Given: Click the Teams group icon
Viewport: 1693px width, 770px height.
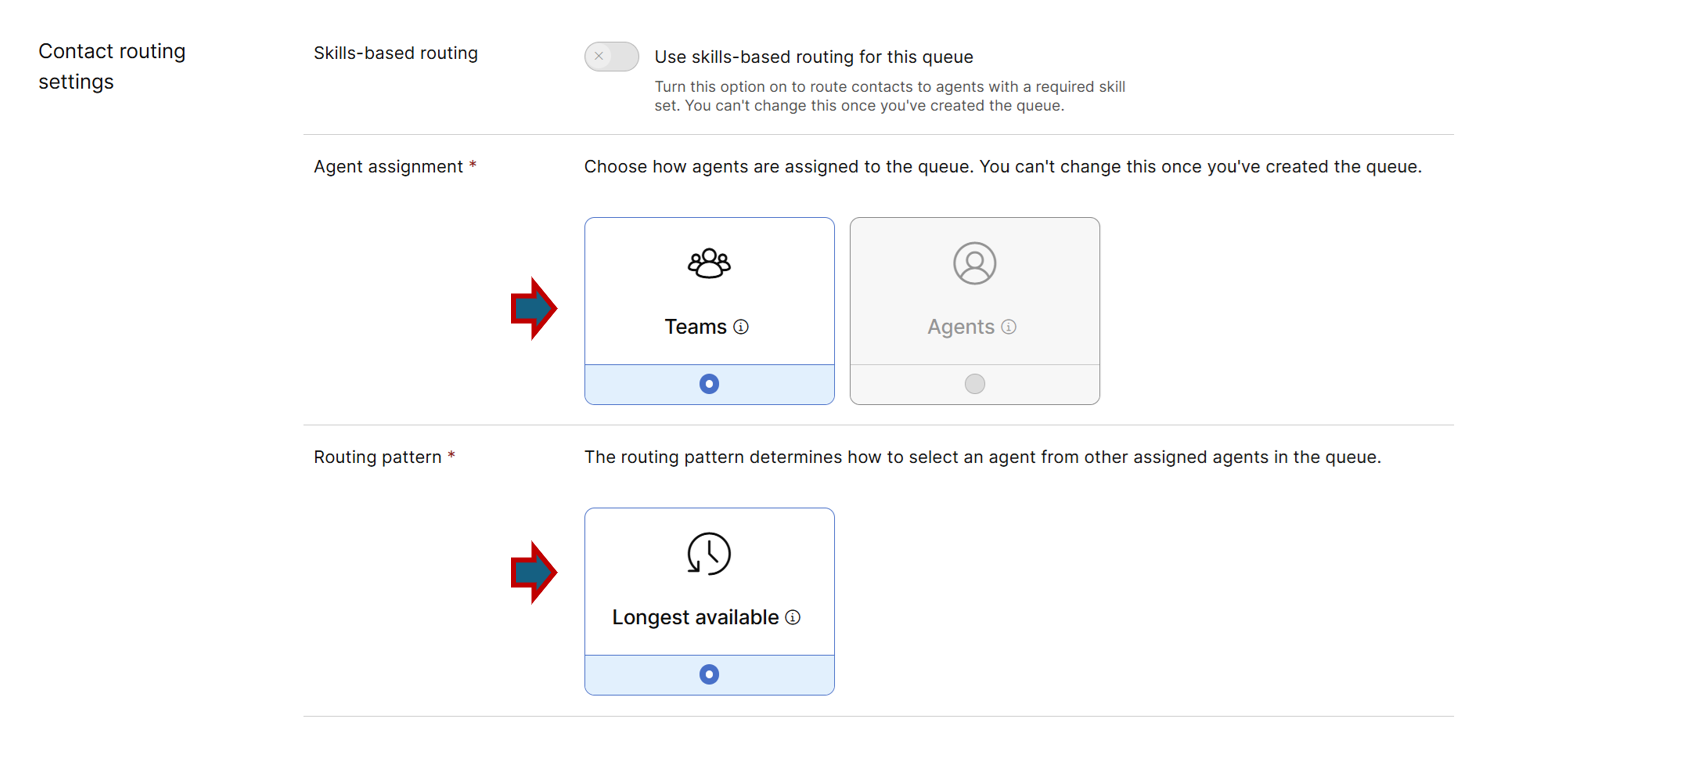Looking at the screenshot, I should (x=709, y=263).
